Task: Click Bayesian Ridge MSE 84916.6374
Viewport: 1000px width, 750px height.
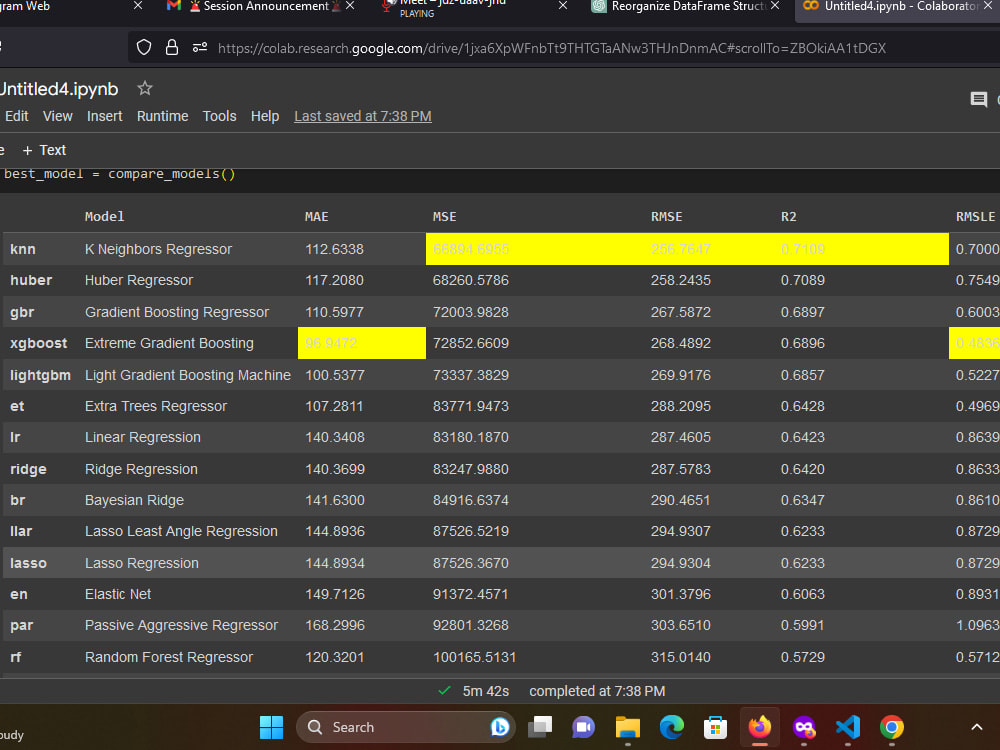Action: 471,501
